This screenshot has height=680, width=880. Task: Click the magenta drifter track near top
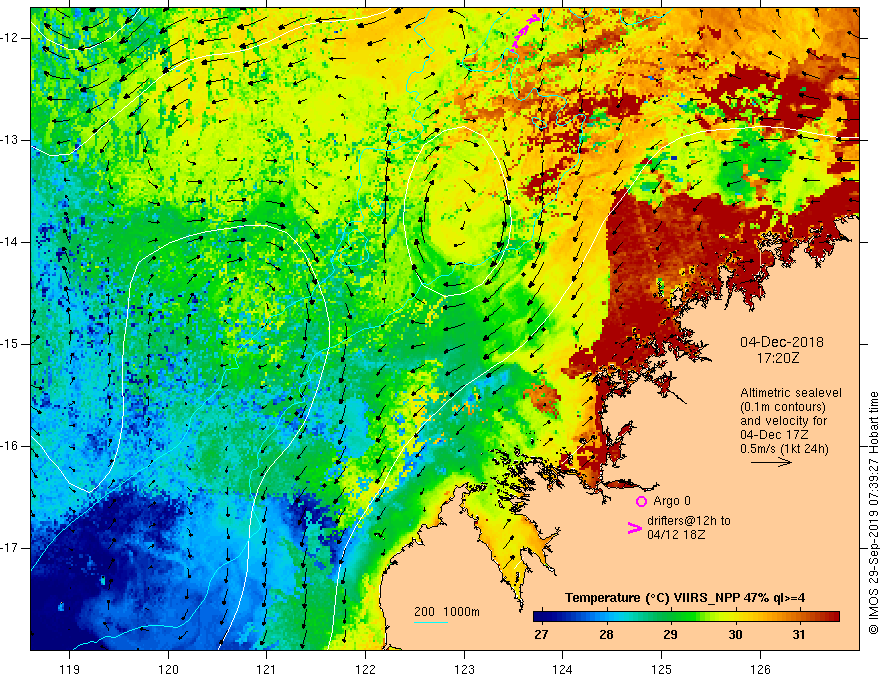pos(523,34)
